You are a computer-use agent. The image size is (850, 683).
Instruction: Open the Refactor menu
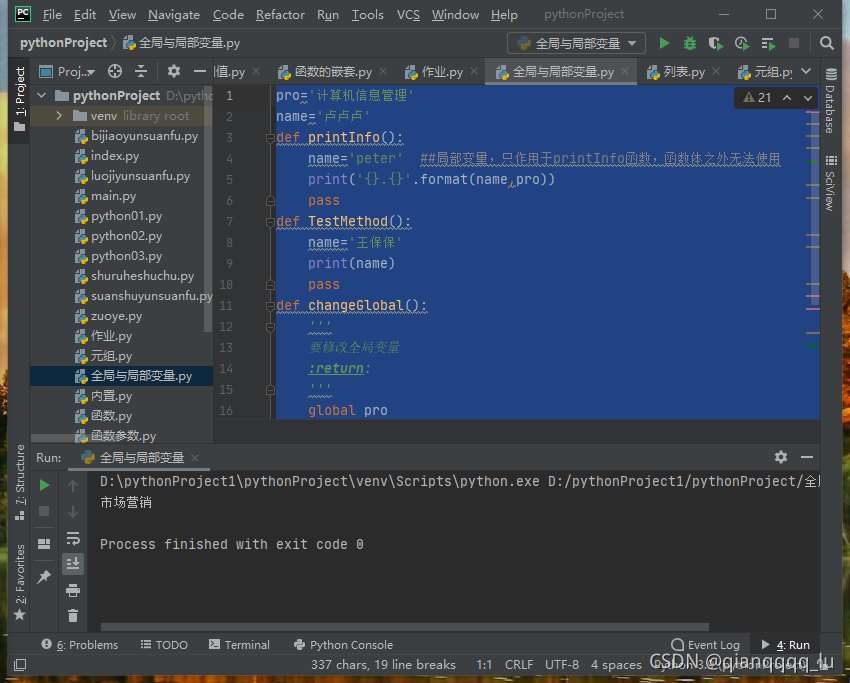pos(280,15)
